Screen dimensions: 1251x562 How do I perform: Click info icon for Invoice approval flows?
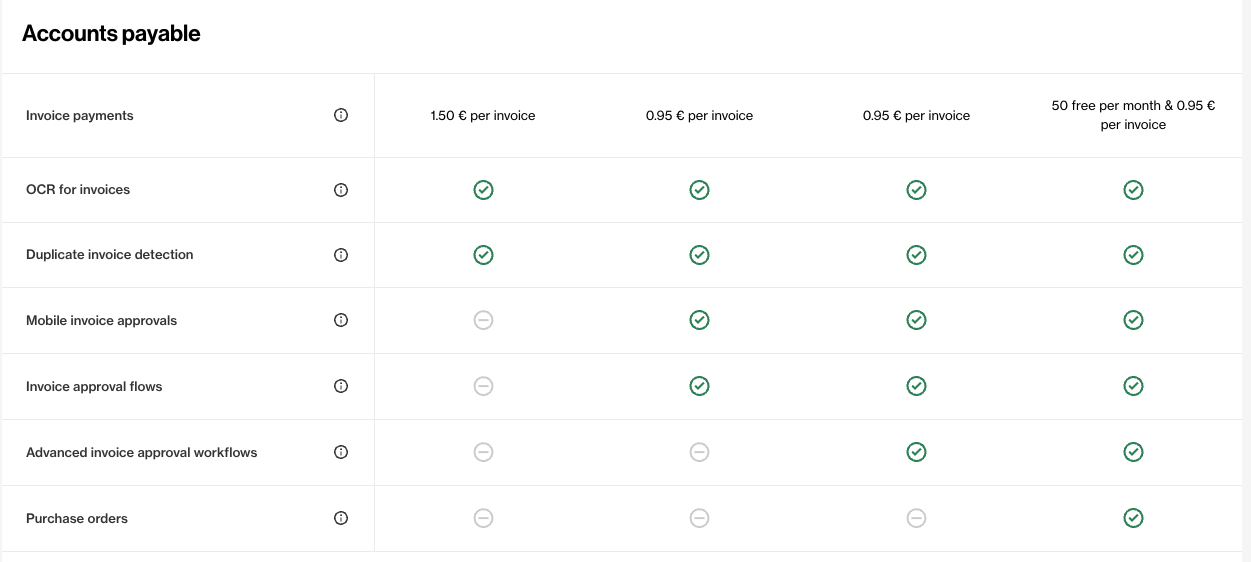click(x=341, y=386)
